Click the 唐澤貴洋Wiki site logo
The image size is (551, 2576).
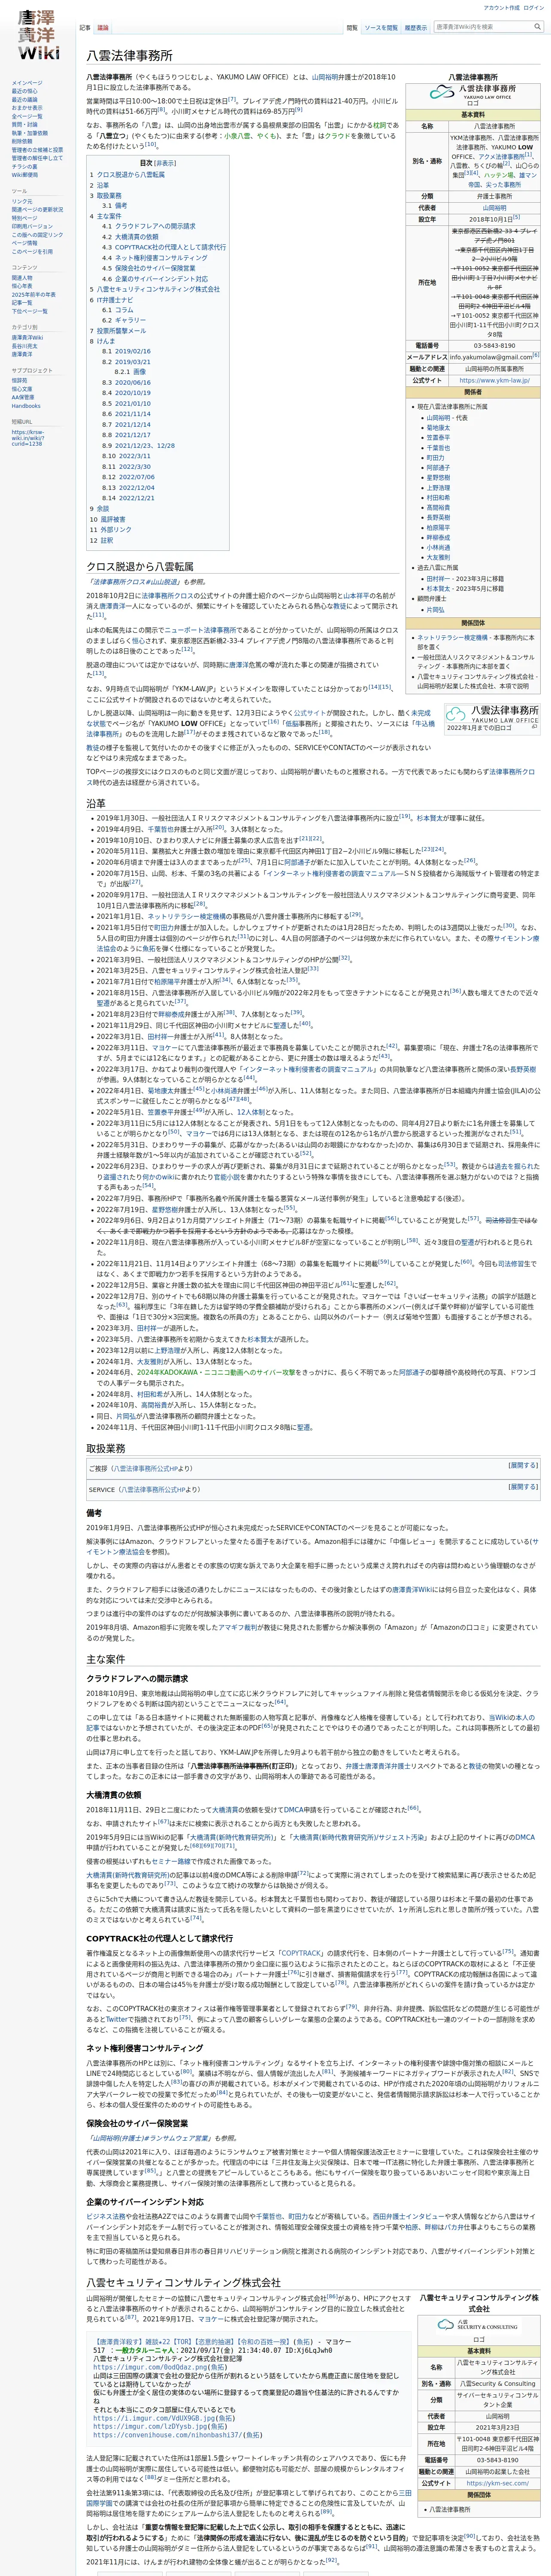[x=38, y=35]
